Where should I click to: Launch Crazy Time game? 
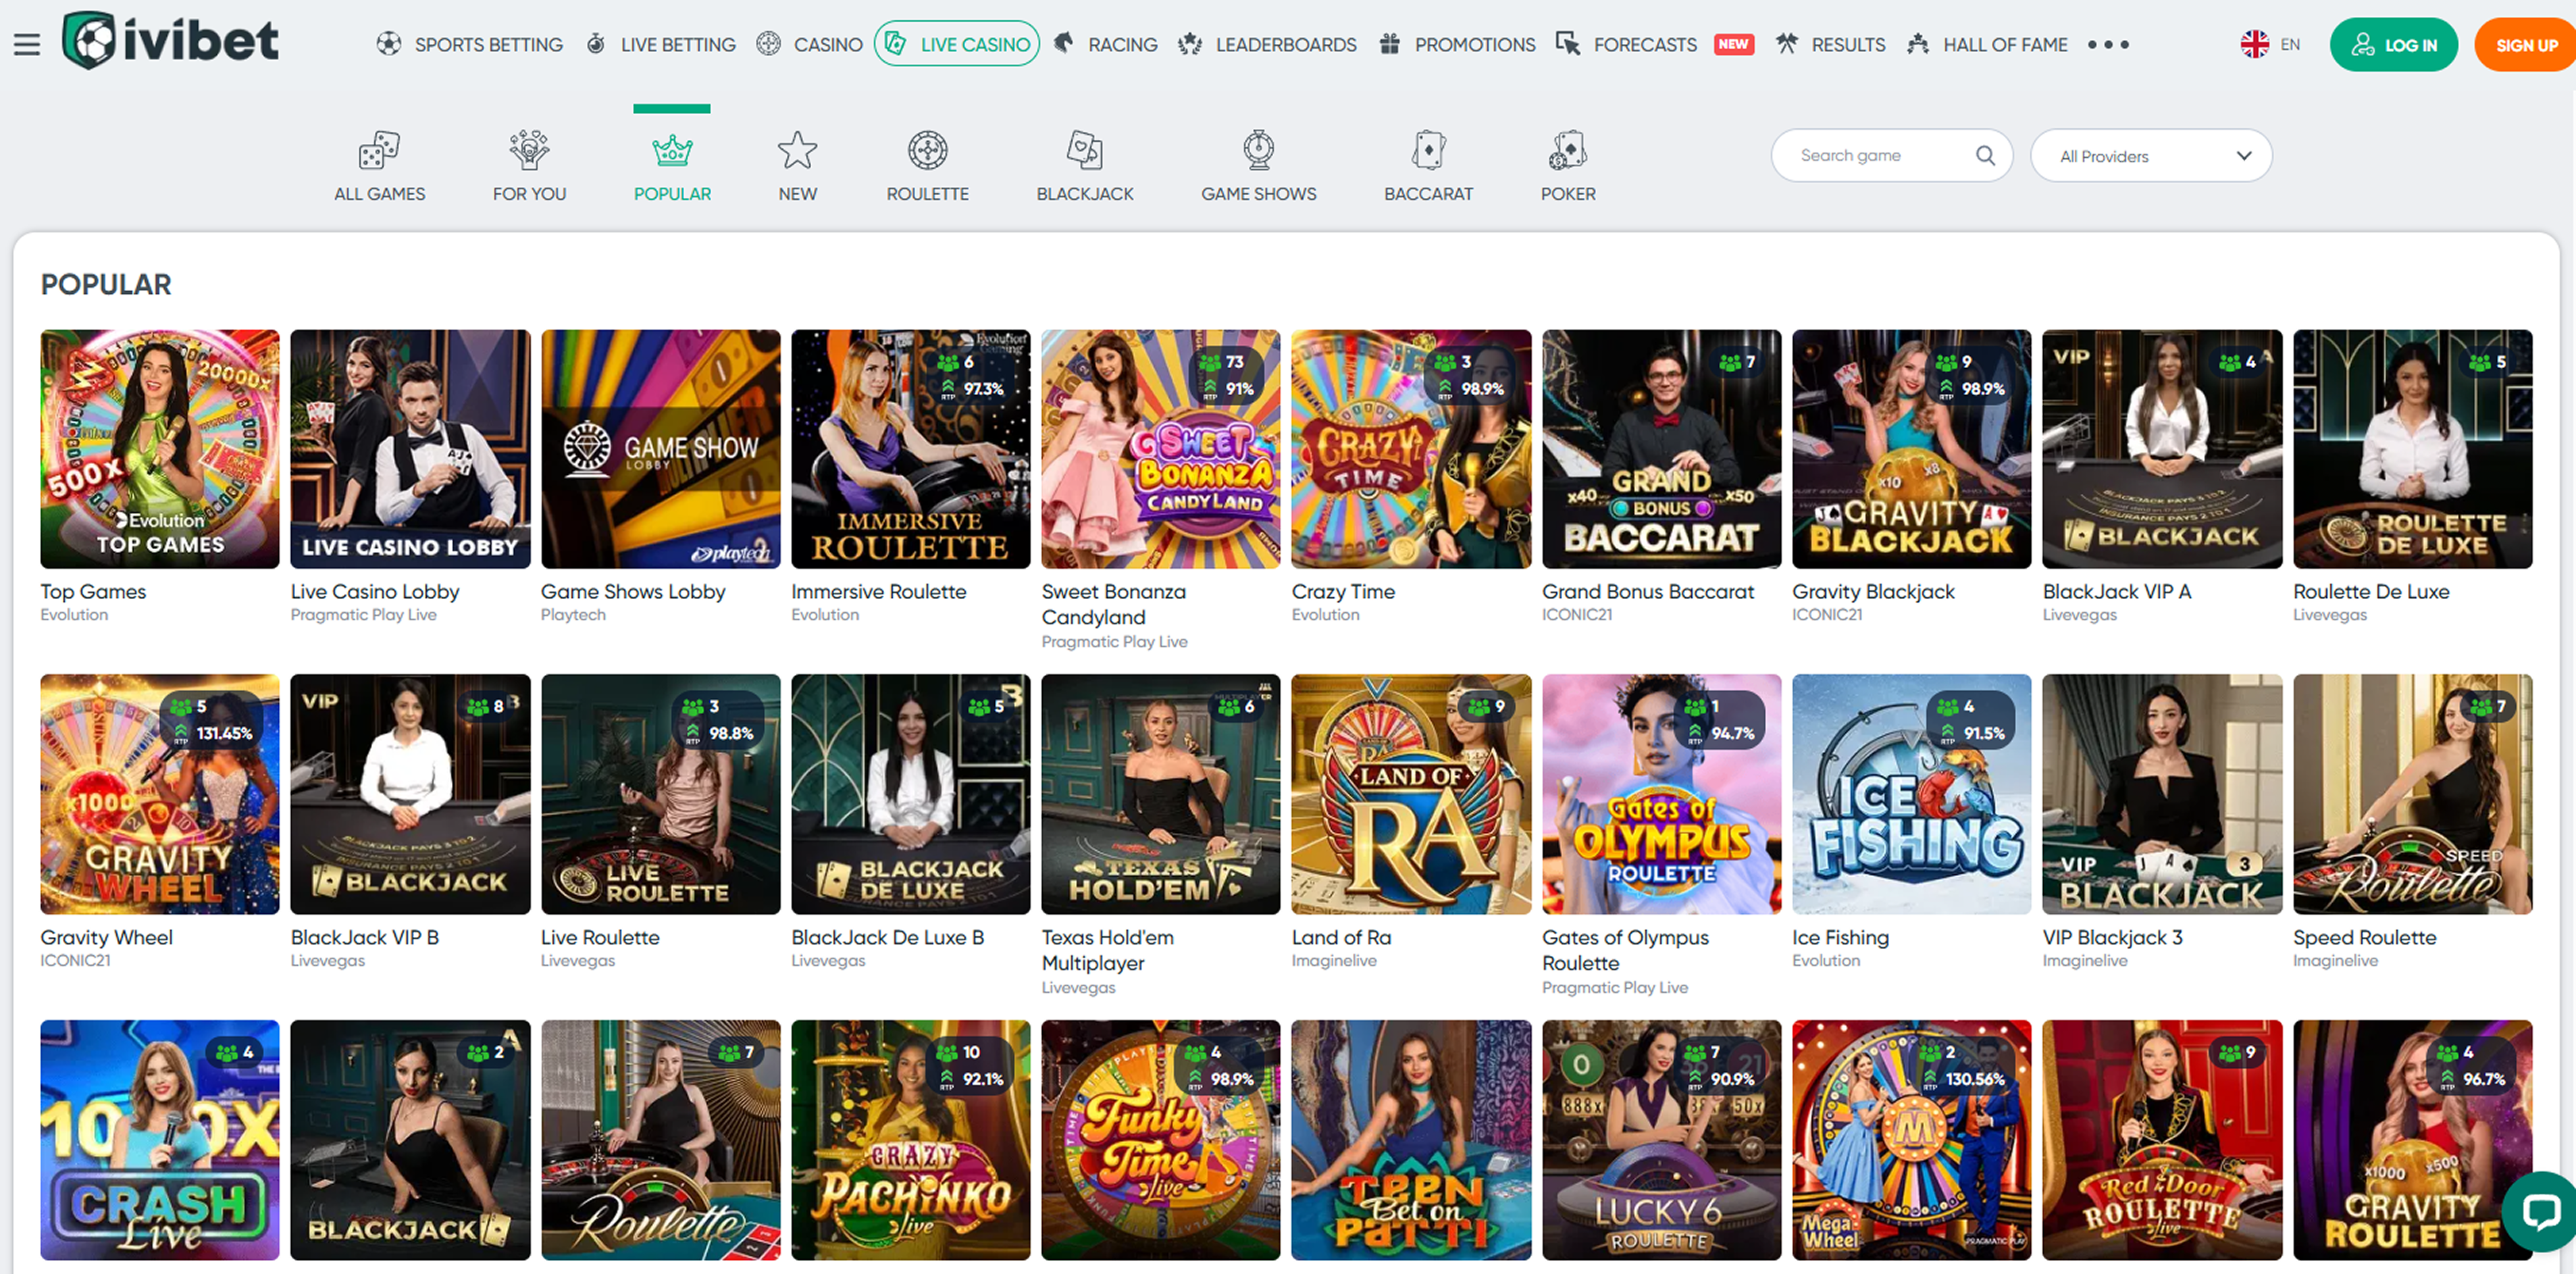[x=1411, y=449]
